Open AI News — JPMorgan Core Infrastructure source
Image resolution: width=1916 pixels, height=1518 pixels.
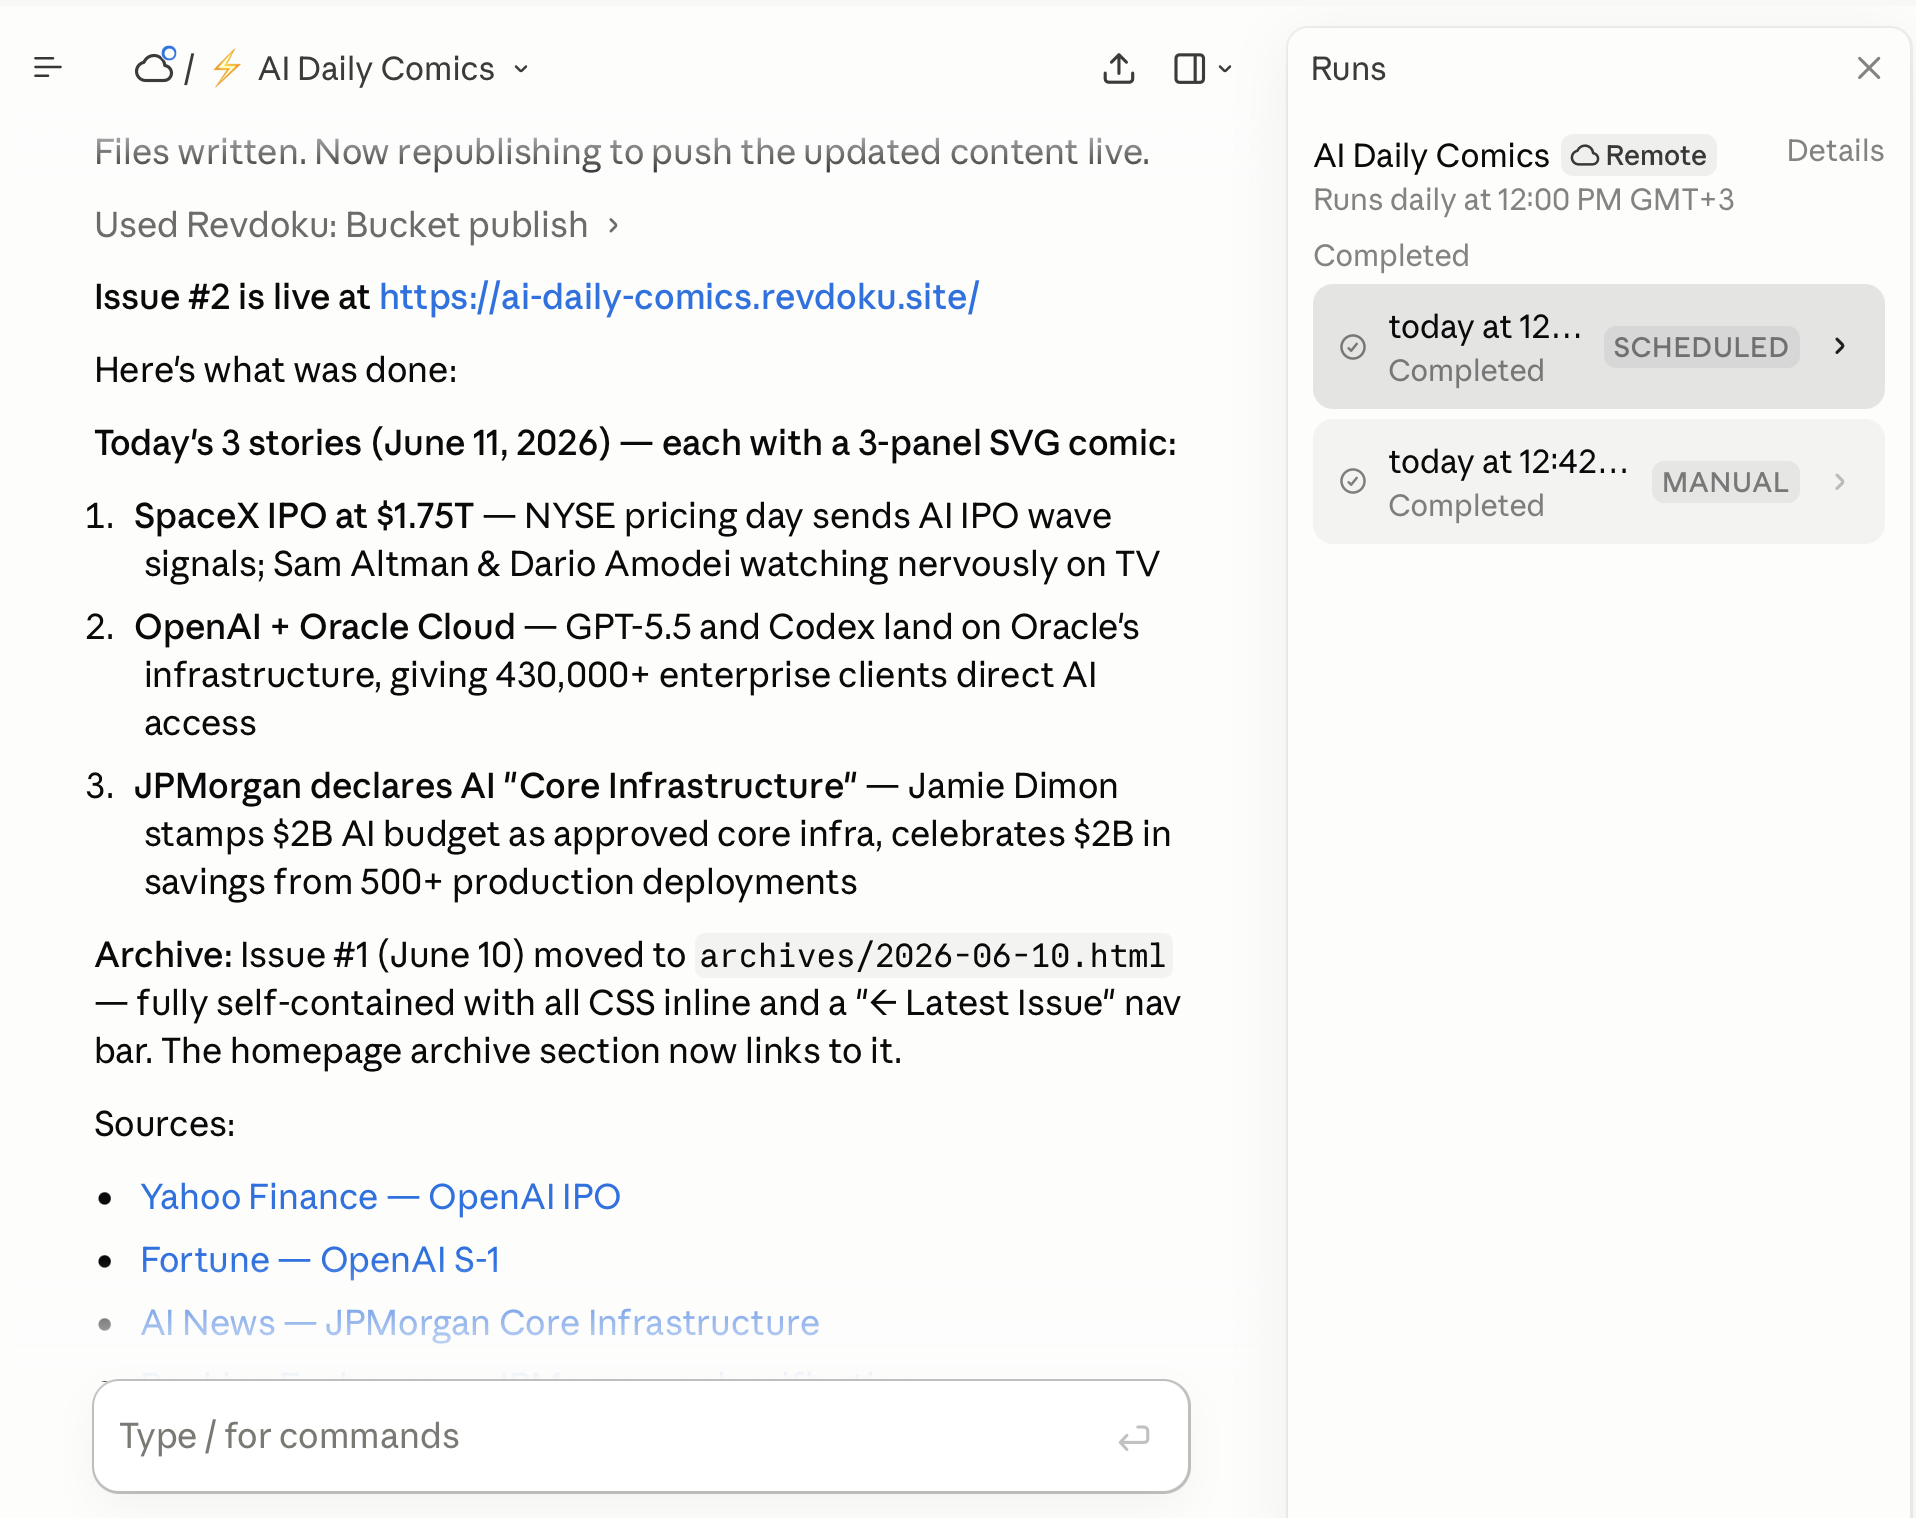click(x=480, y=1323)
